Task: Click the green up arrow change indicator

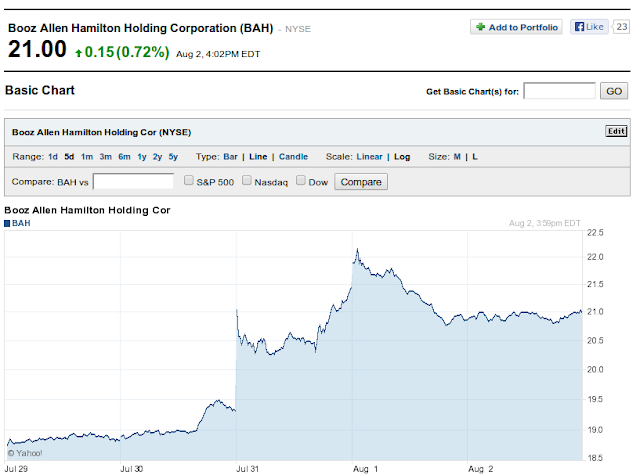Action: [x=79, y=53]
